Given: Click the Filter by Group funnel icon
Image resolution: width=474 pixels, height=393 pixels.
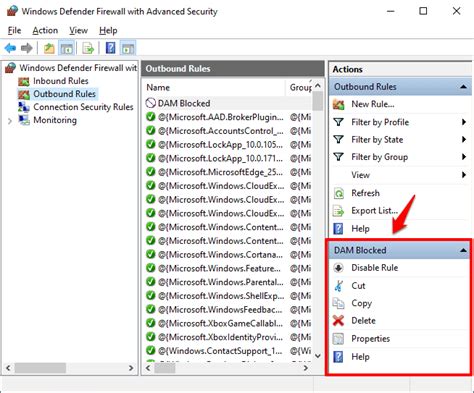Looking at the screenshot, I should pos(338,157).
